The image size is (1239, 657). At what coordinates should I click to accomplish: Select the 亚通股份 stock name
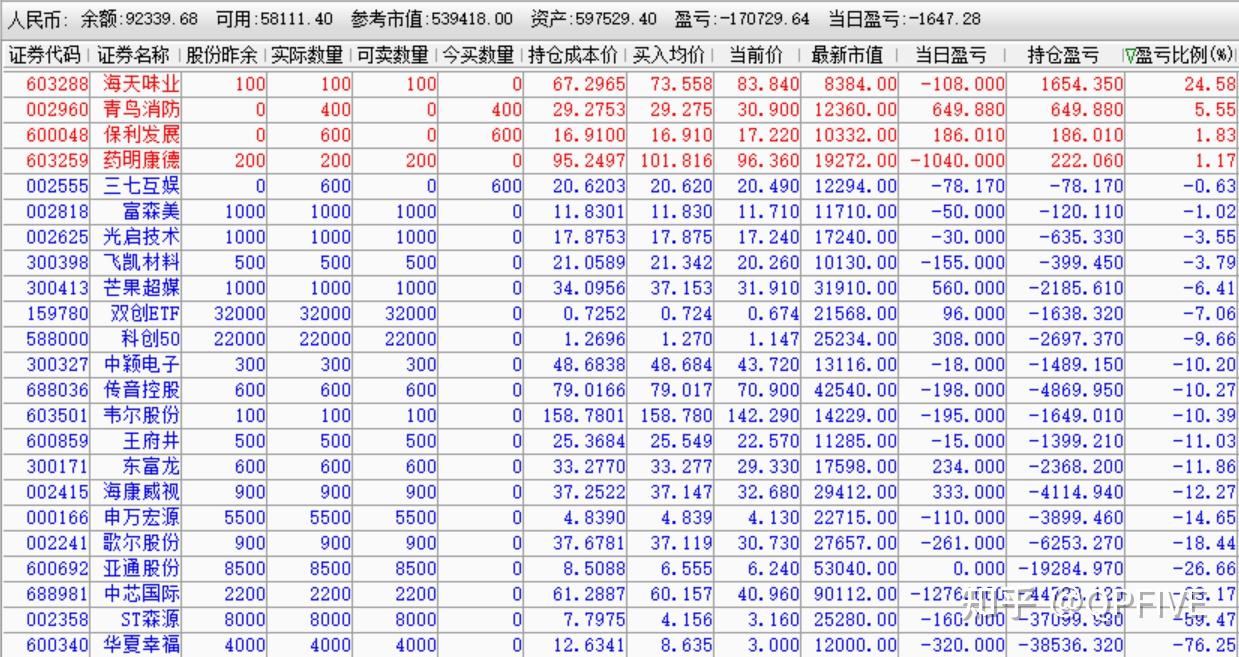coord(142,568)
